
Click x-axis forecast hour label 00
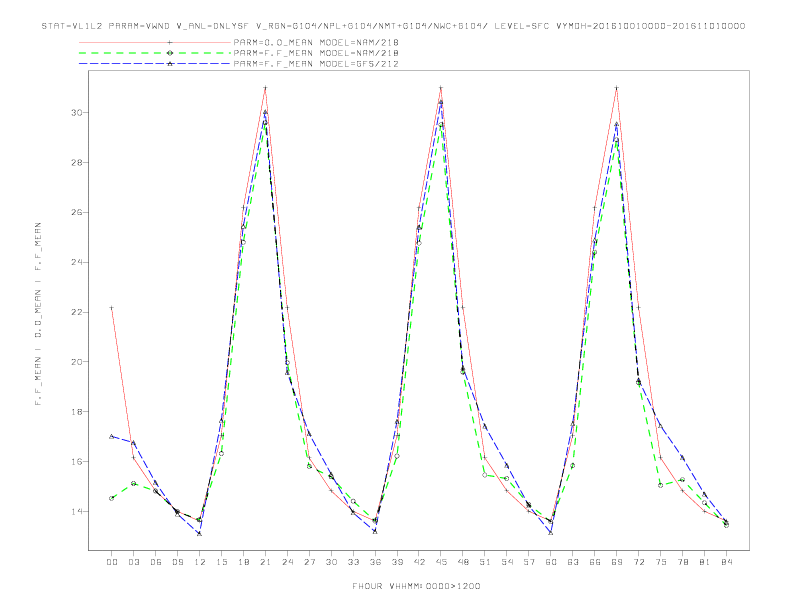pos(112,562)
